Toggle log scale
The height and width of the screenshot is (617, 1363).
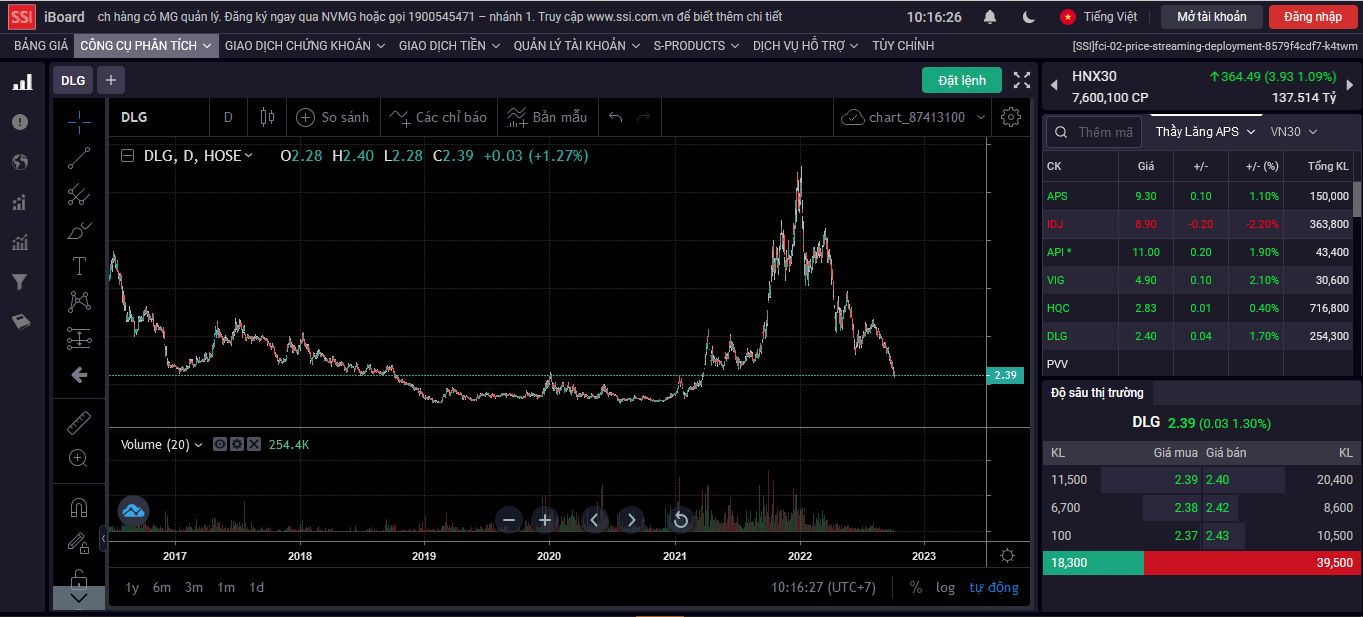pyautogui.click(x=945, y=587)
